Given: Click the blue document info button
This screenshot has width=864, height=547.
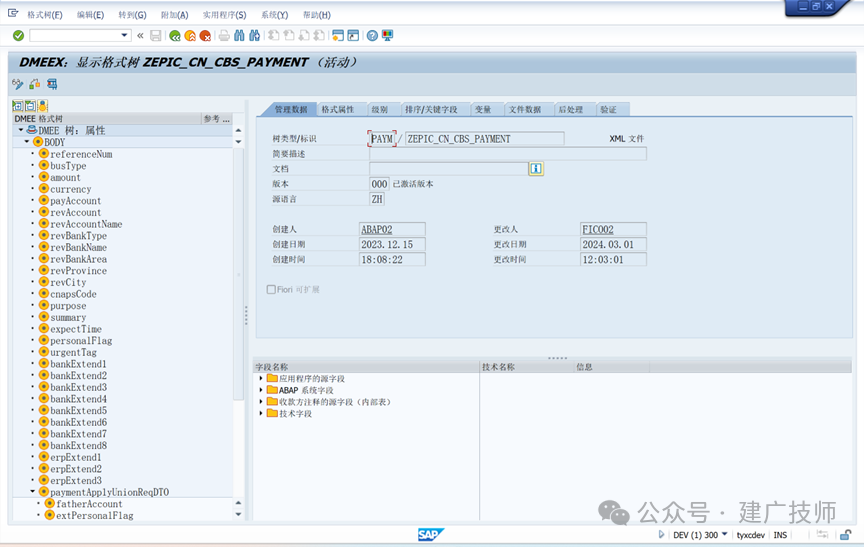Looking at the screenshot, I should [x=536, y=169].
